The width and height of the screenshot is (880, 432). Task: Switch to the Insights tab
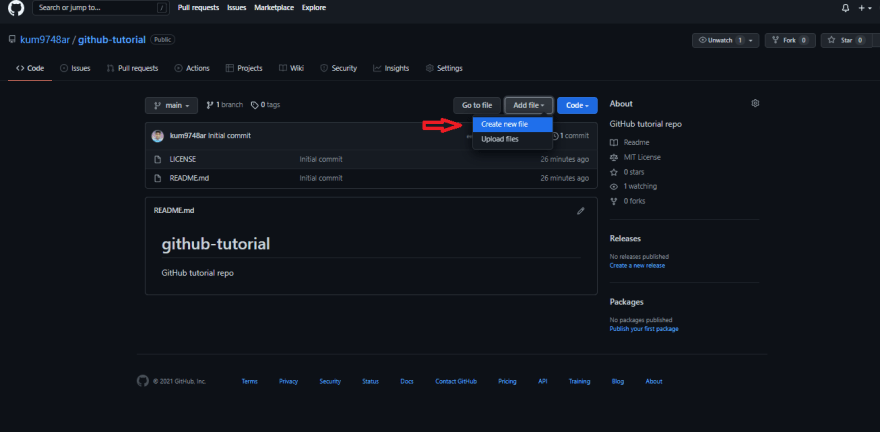391,68
